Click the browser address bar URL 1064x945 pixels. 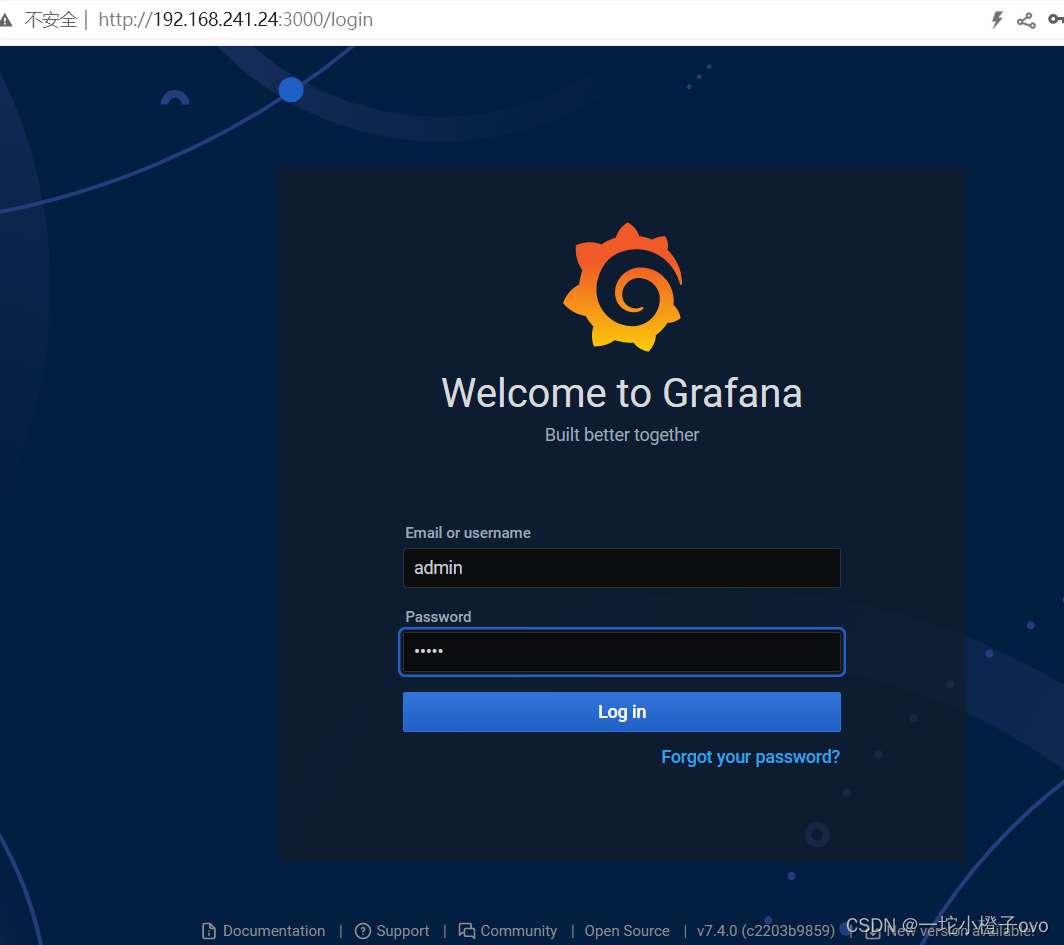pos(235,20)
